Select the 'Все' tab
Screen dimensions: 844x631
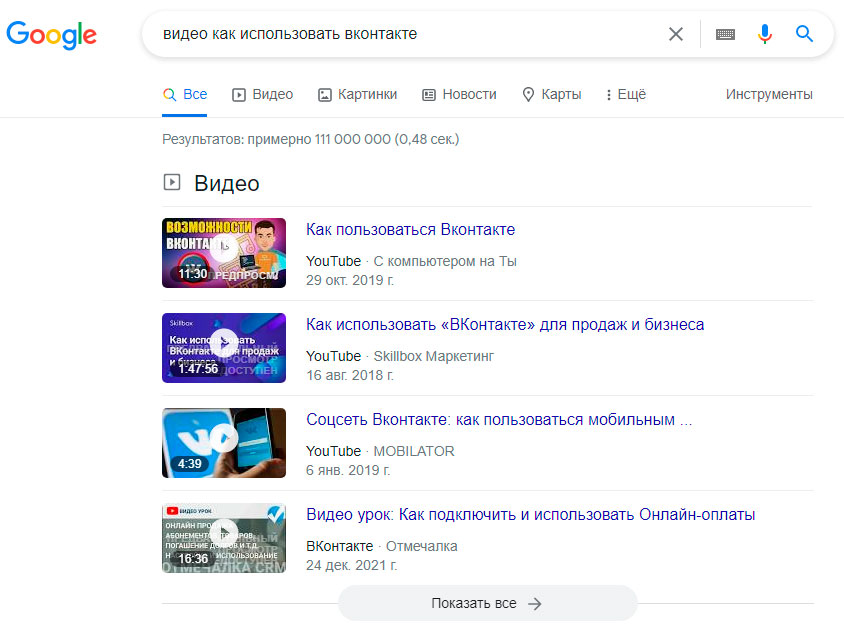point(185,94)
